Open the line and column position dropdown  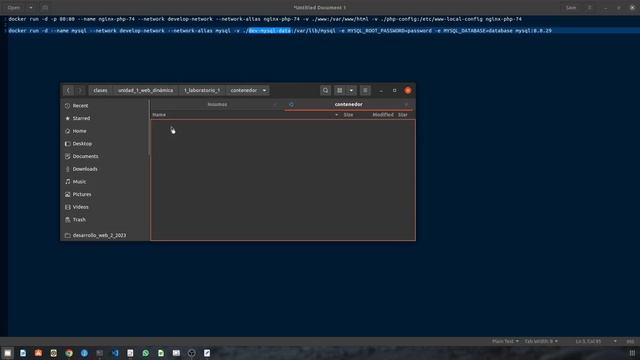(x=615, y=341)
